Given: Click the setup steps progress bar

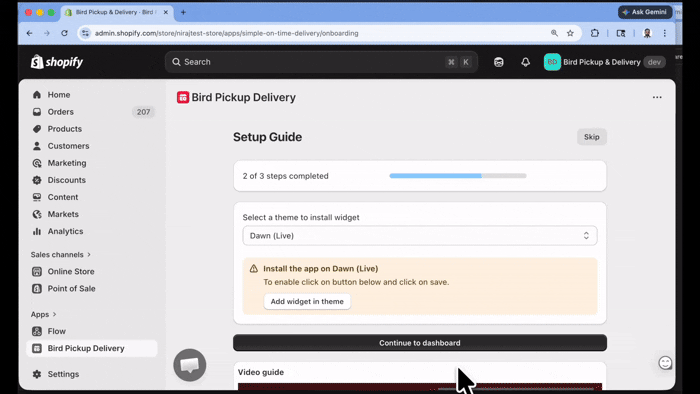Looking at the screenshot, I should (x=458, y=176).
